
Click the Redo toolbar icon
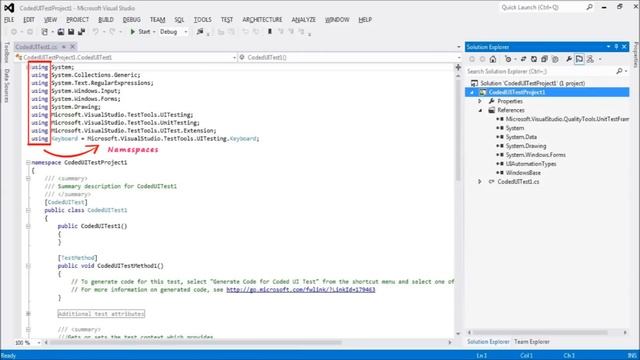[112, 32]
